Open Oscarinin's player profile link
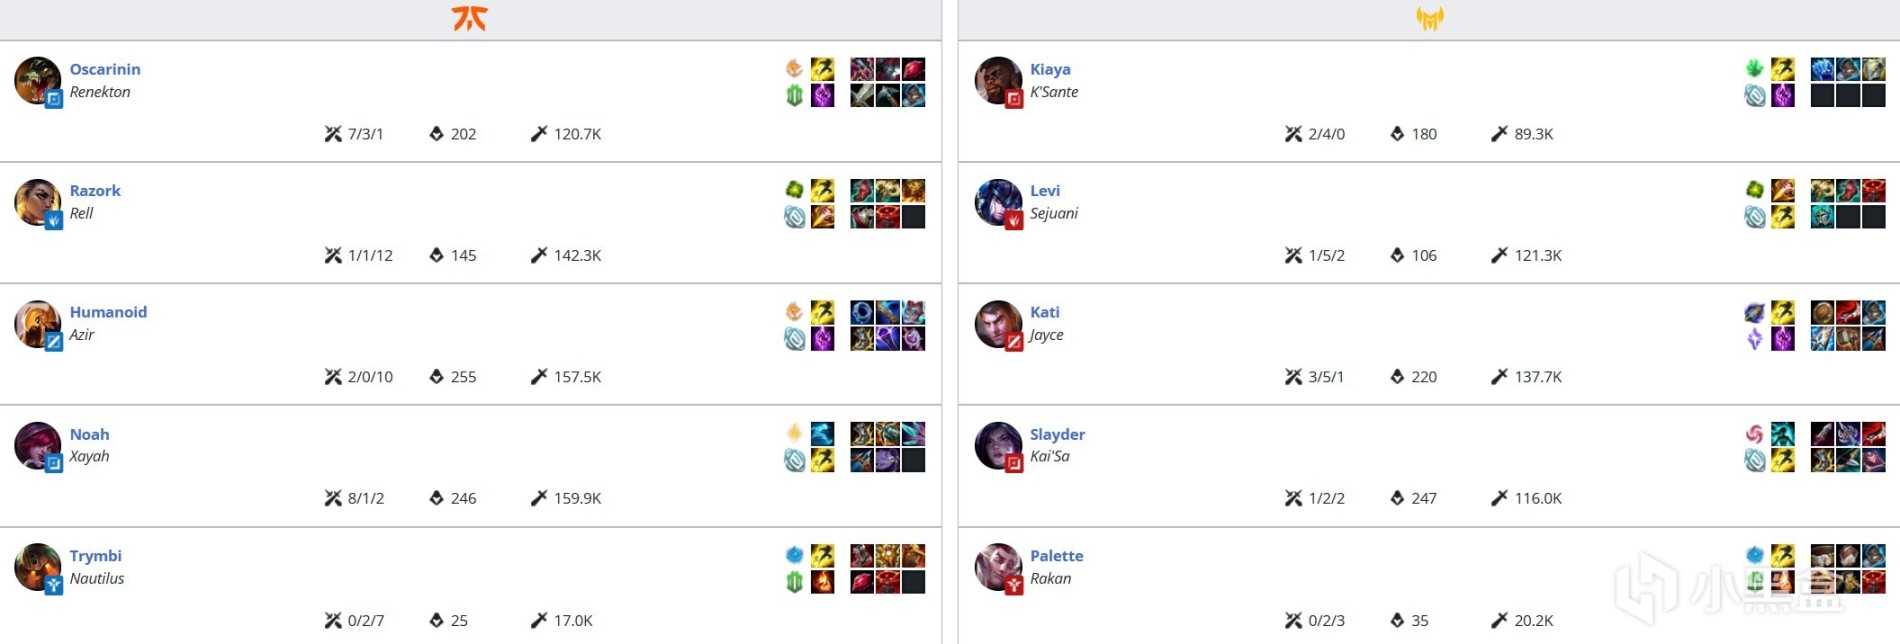Screen dimensions: 1900x644 [105, 69]
